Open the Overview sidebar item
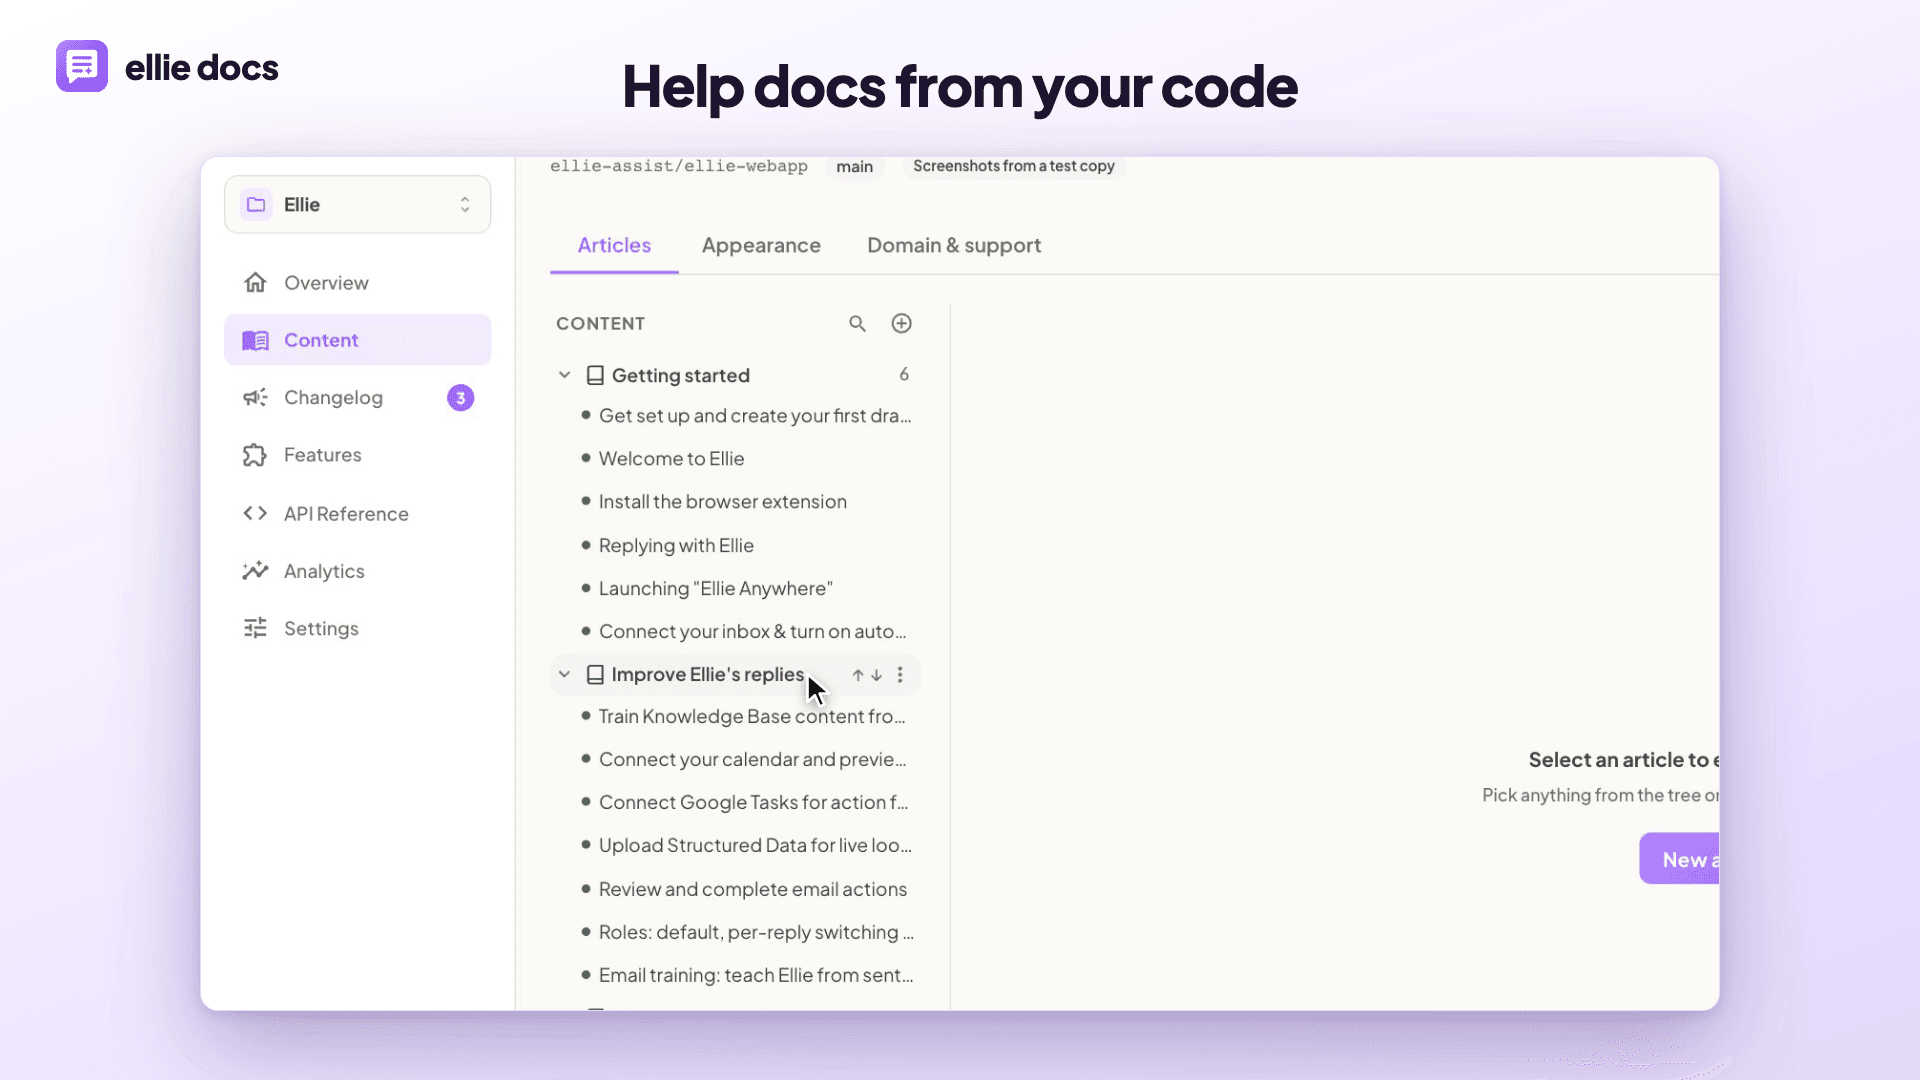The image size is (1920, 1080). click(358, 283)
